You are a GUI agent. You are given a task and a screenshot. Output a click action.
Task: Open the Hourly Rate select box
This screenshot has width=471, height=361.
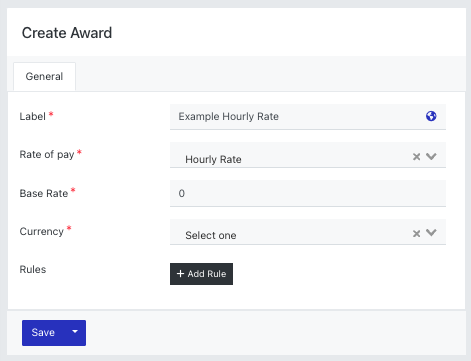click(290, 155)
